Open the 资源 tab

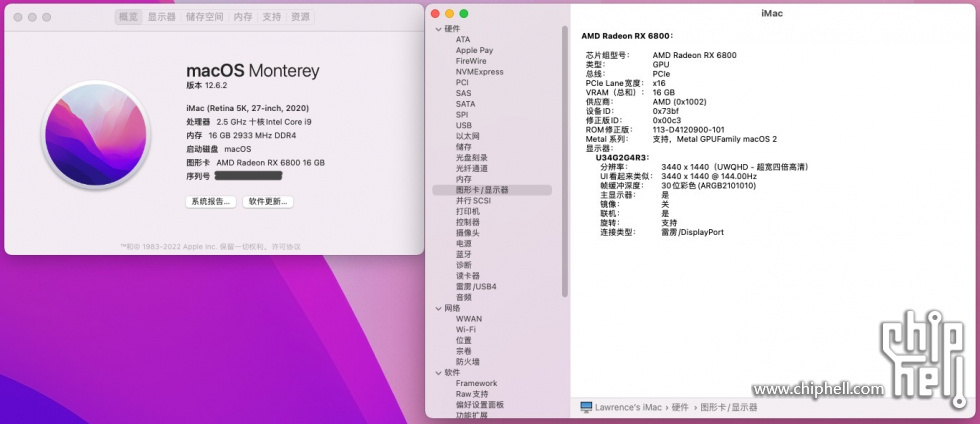click(x=300, y=17)
